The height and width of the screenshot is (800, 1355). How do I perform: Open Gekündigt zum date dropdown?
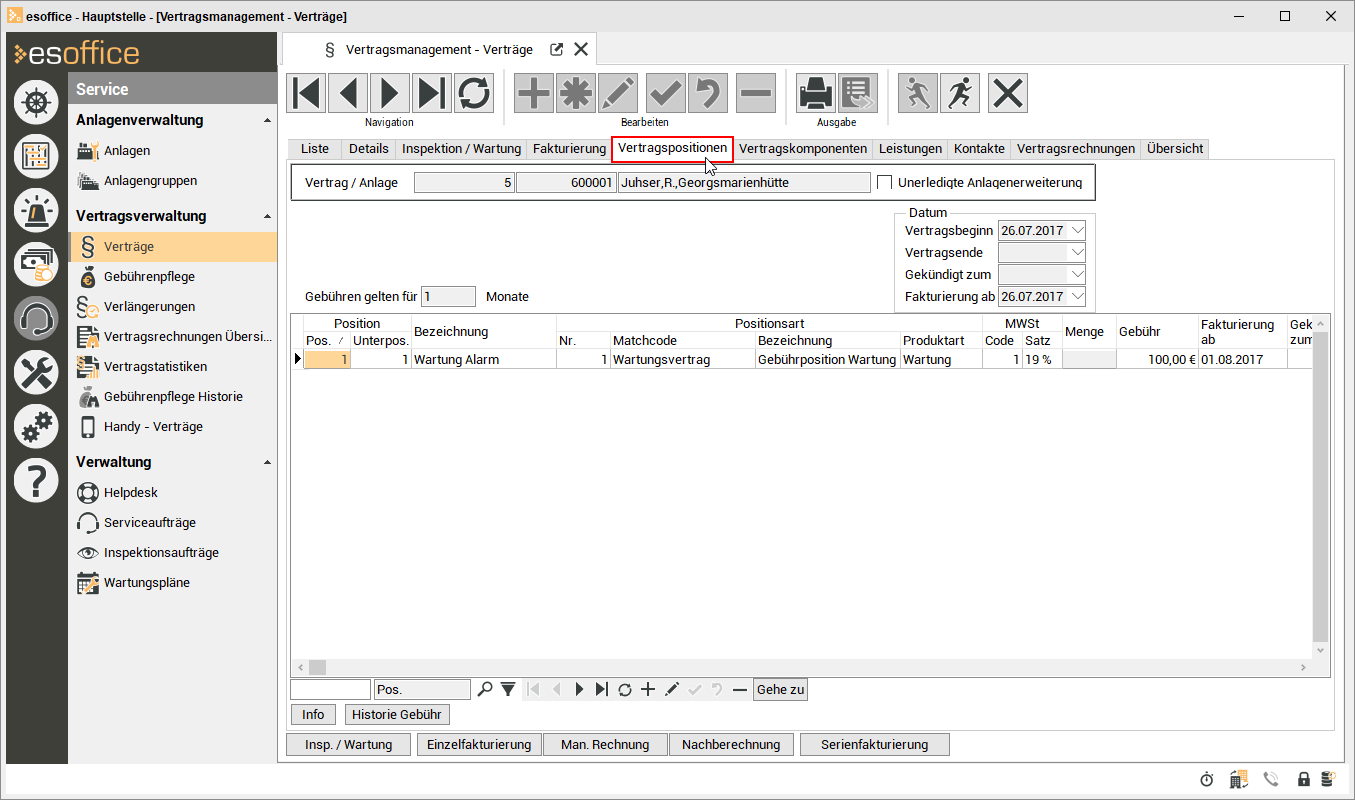click(x=1076, y=275)
